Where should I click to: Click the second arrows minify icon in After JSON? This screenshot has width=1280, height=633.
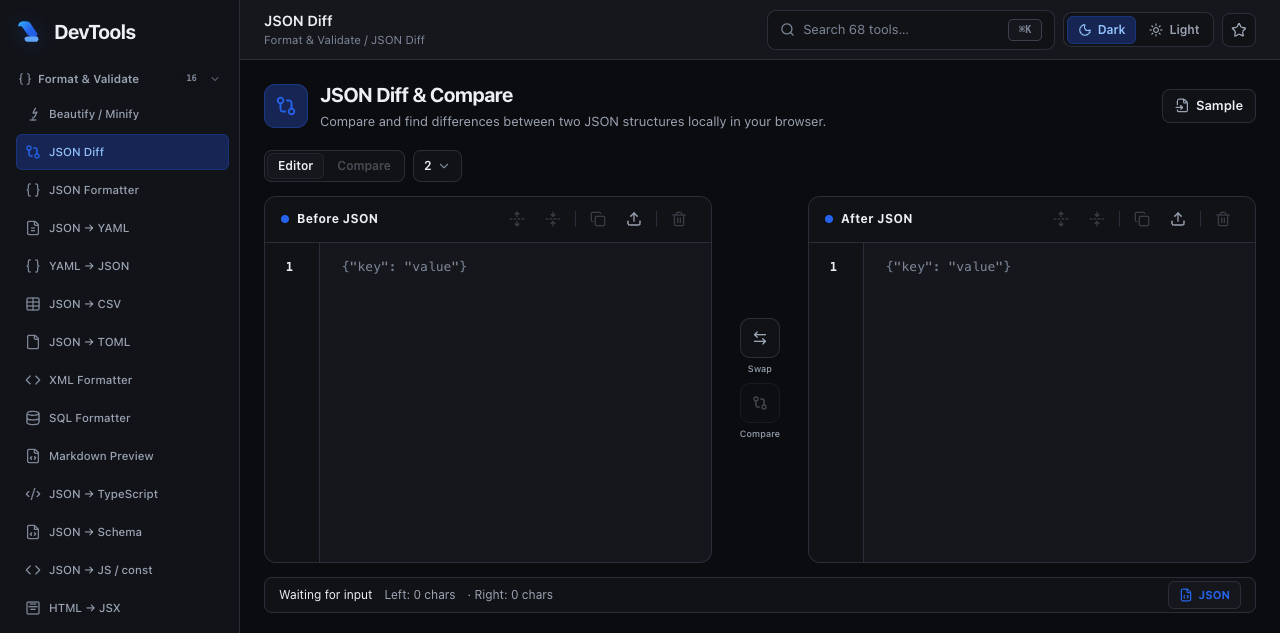(1097, 219)
